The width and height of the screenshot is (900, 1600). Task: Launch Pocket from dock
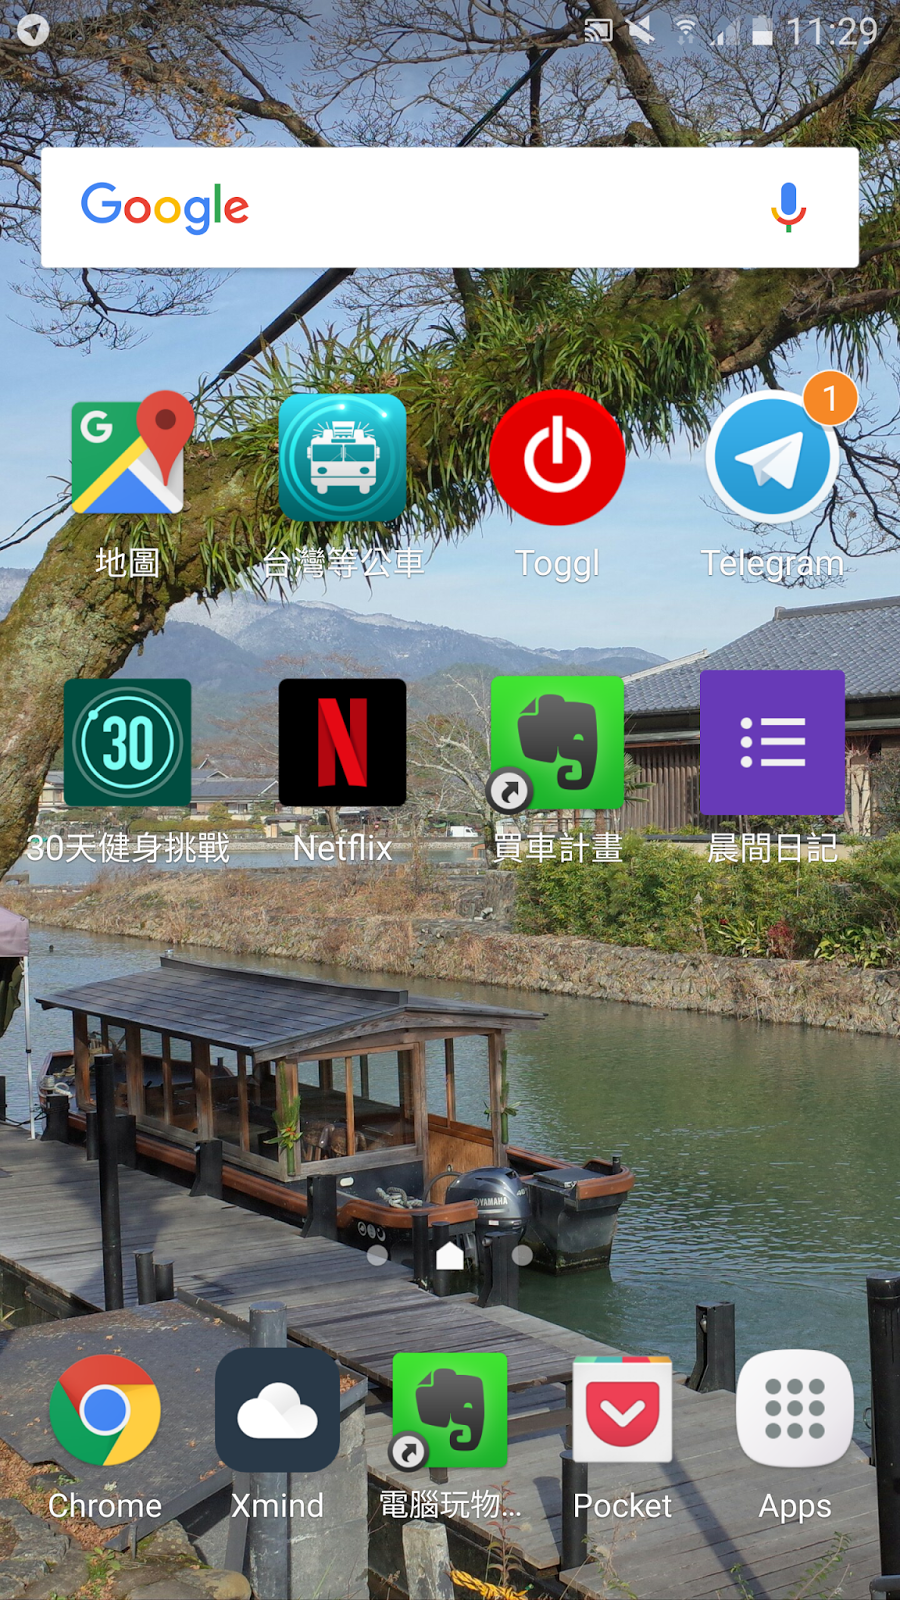622,1410
